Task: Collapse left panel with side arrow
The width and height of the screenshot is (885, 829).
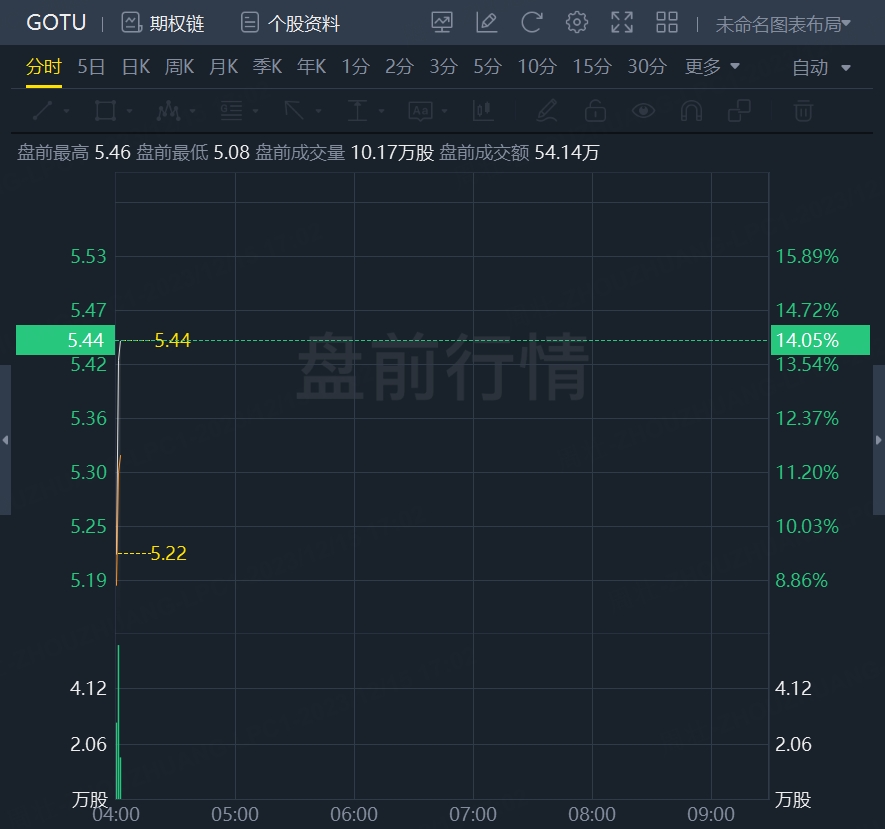Action: (5, 440)
